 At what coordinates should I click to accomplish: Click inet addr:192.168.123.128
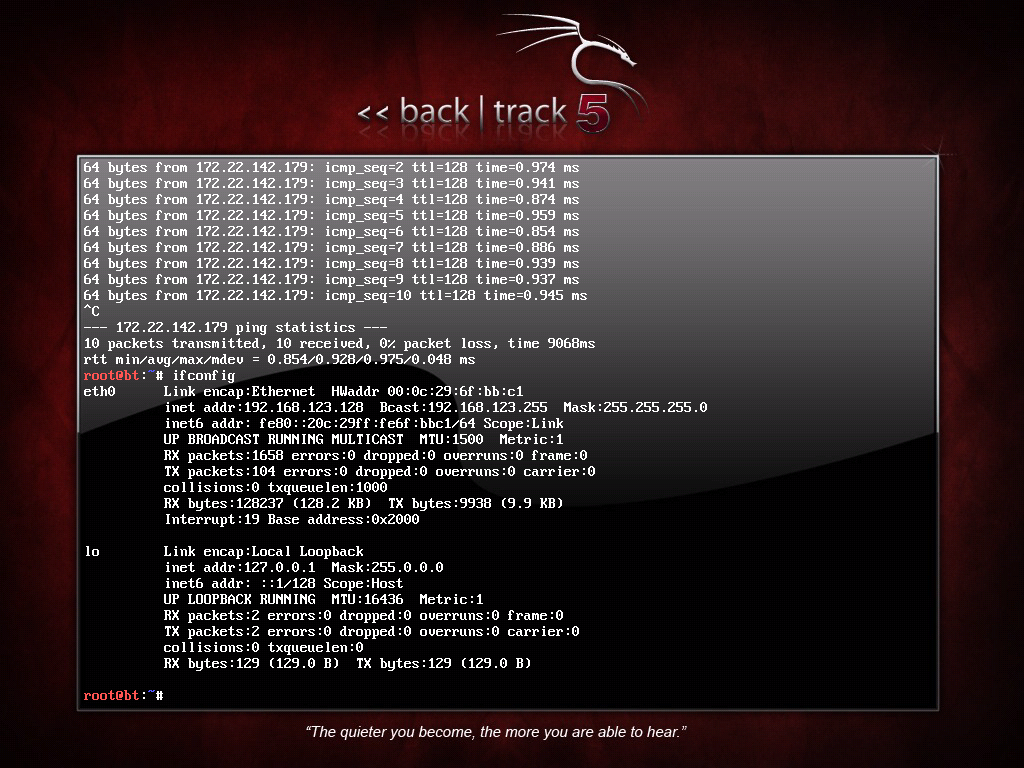264,408
